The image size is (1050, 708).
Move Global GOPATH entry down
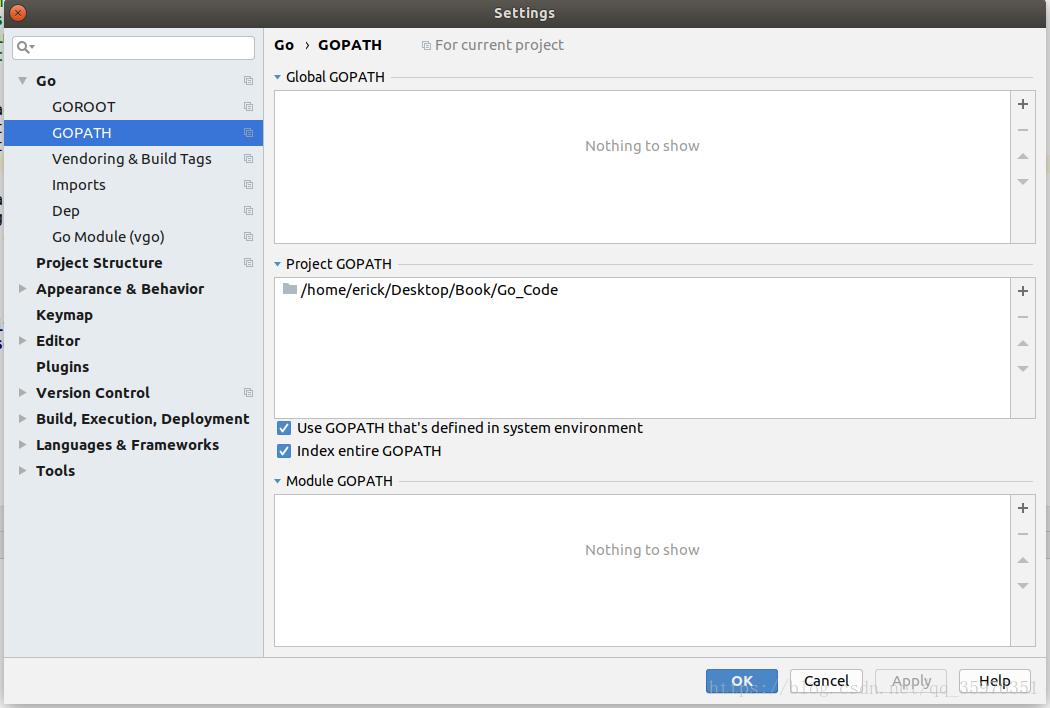[x=1023, y=182]
